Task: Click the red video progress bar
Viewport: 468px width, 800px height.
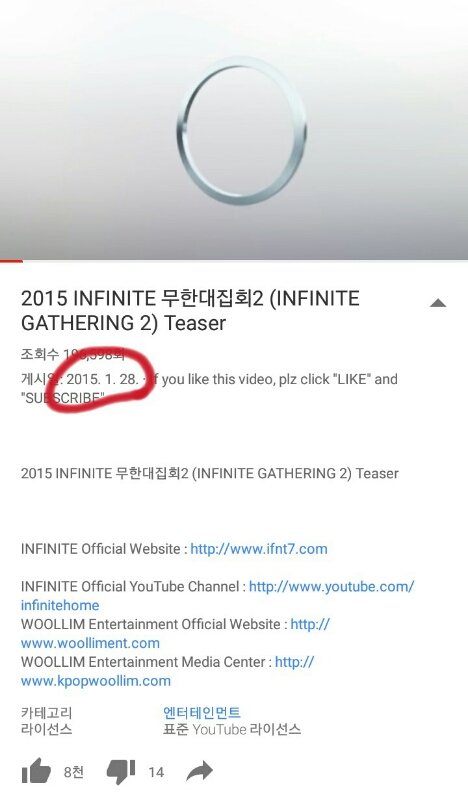Action: click(11, 261)
